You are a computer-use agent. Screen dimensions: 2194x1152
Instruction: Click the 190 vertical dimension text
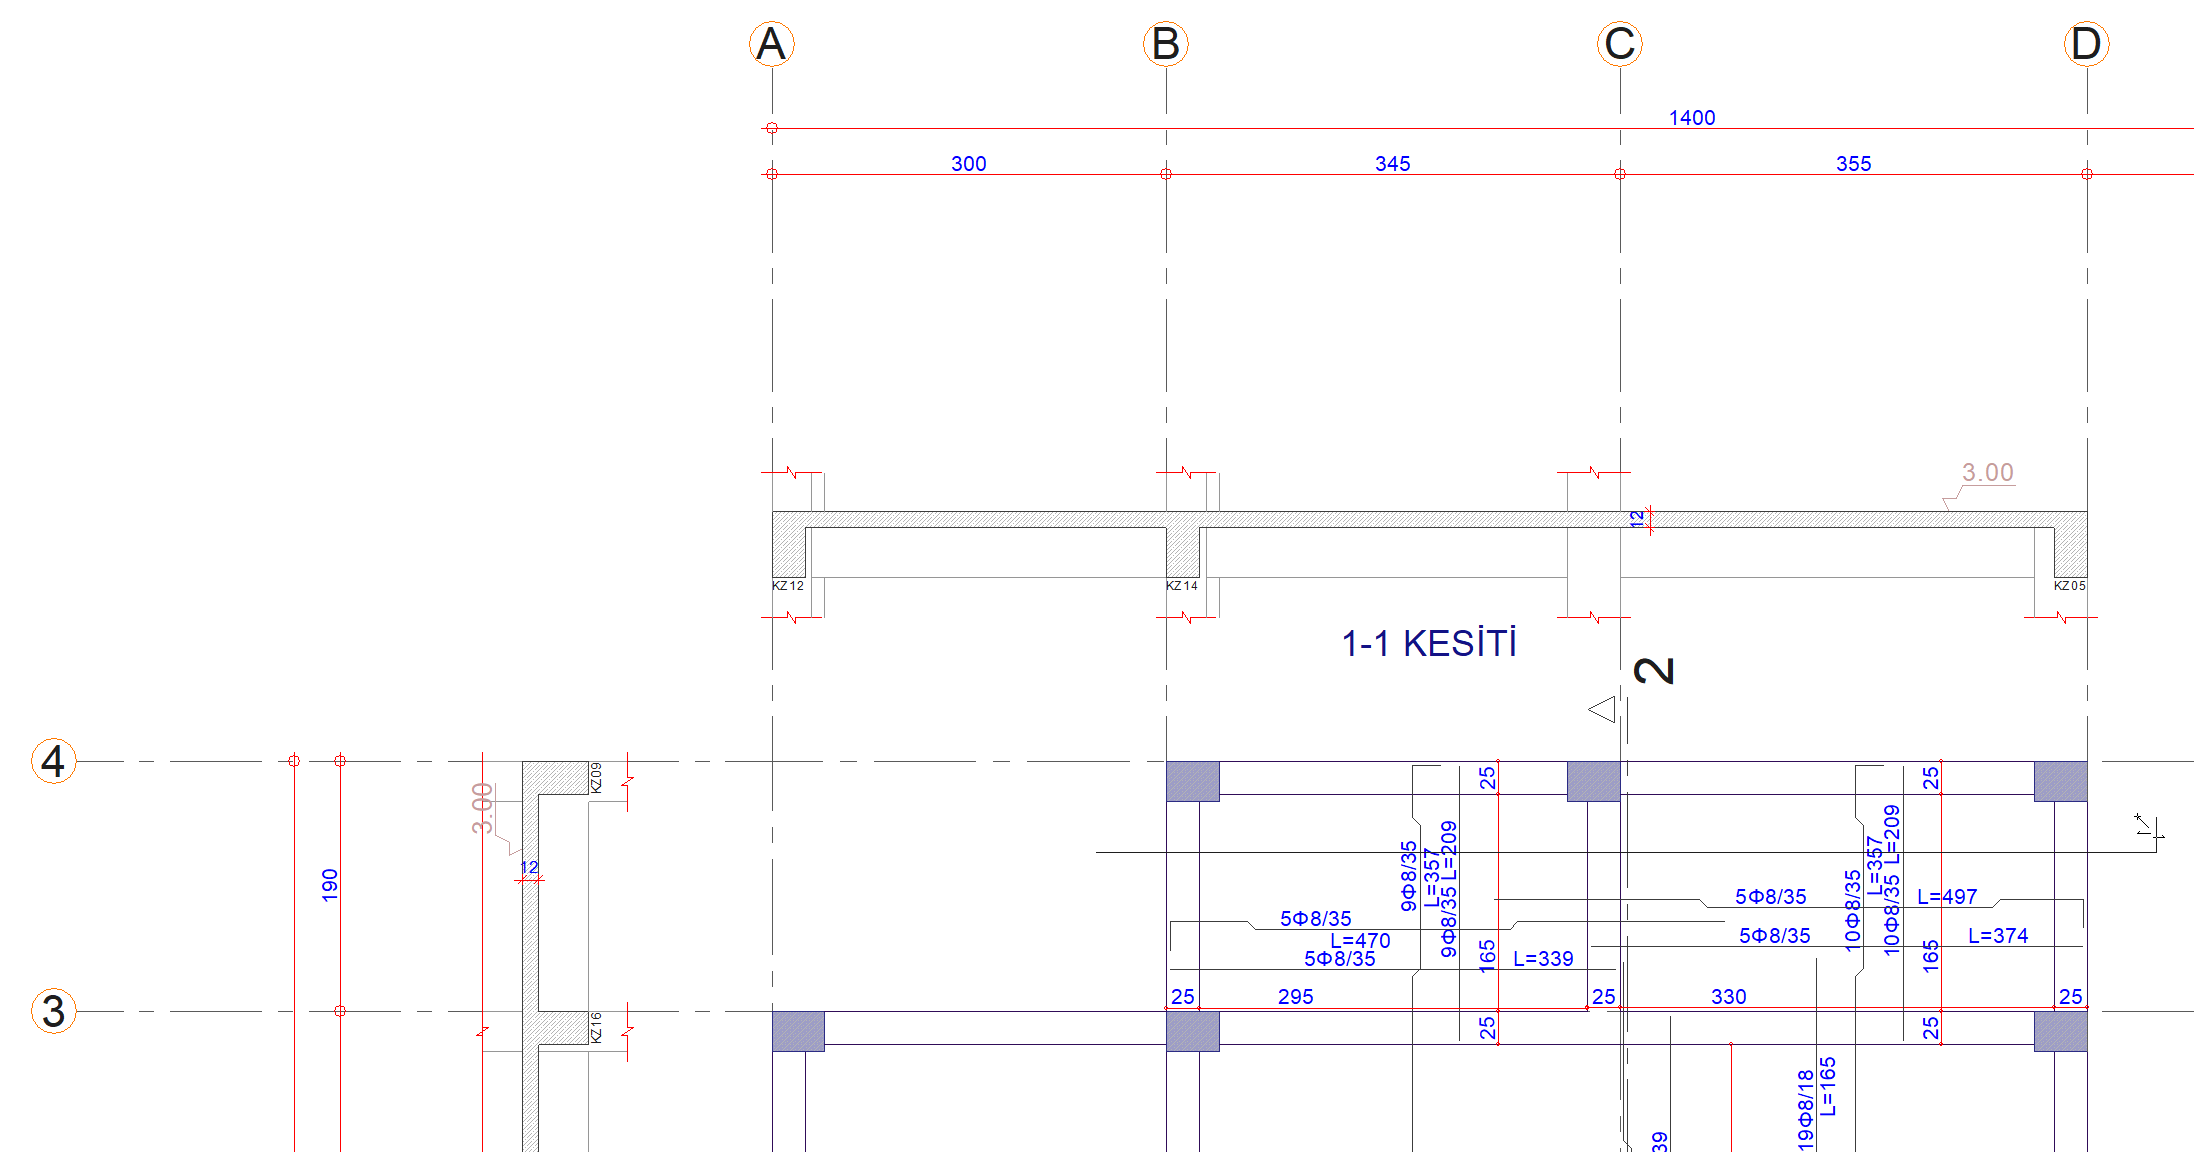point(329,885)
